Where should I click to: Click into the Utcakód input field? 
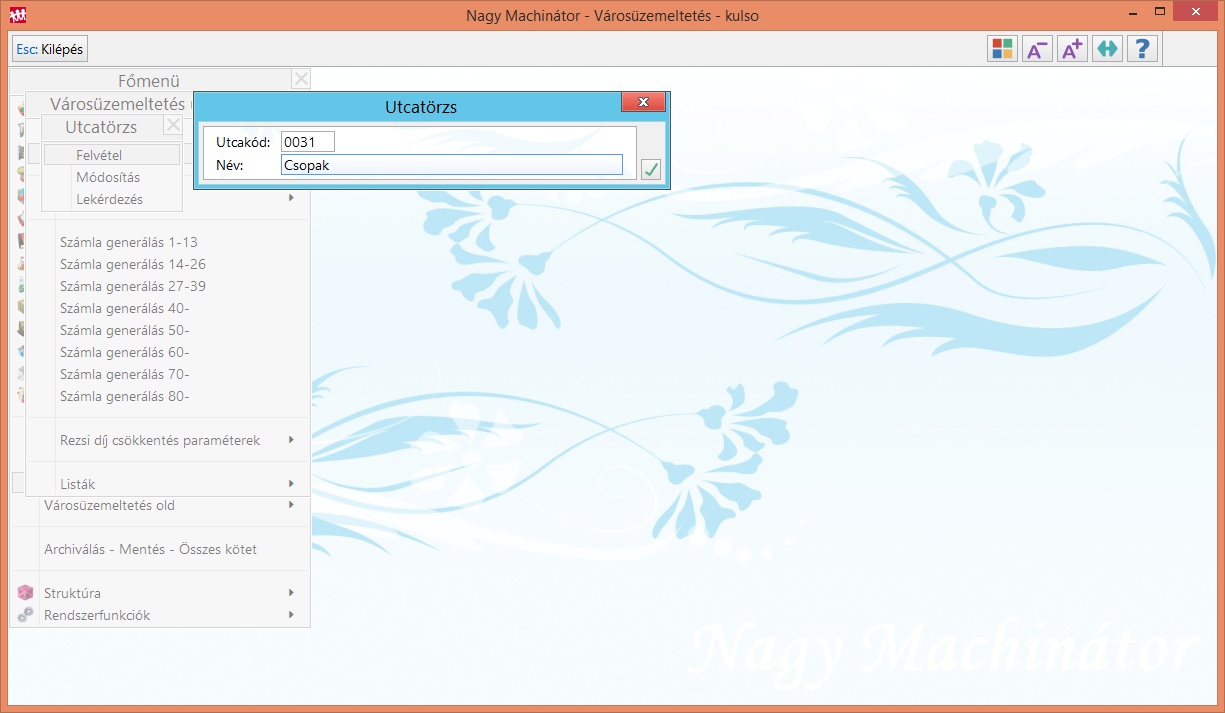click(308, 142)
